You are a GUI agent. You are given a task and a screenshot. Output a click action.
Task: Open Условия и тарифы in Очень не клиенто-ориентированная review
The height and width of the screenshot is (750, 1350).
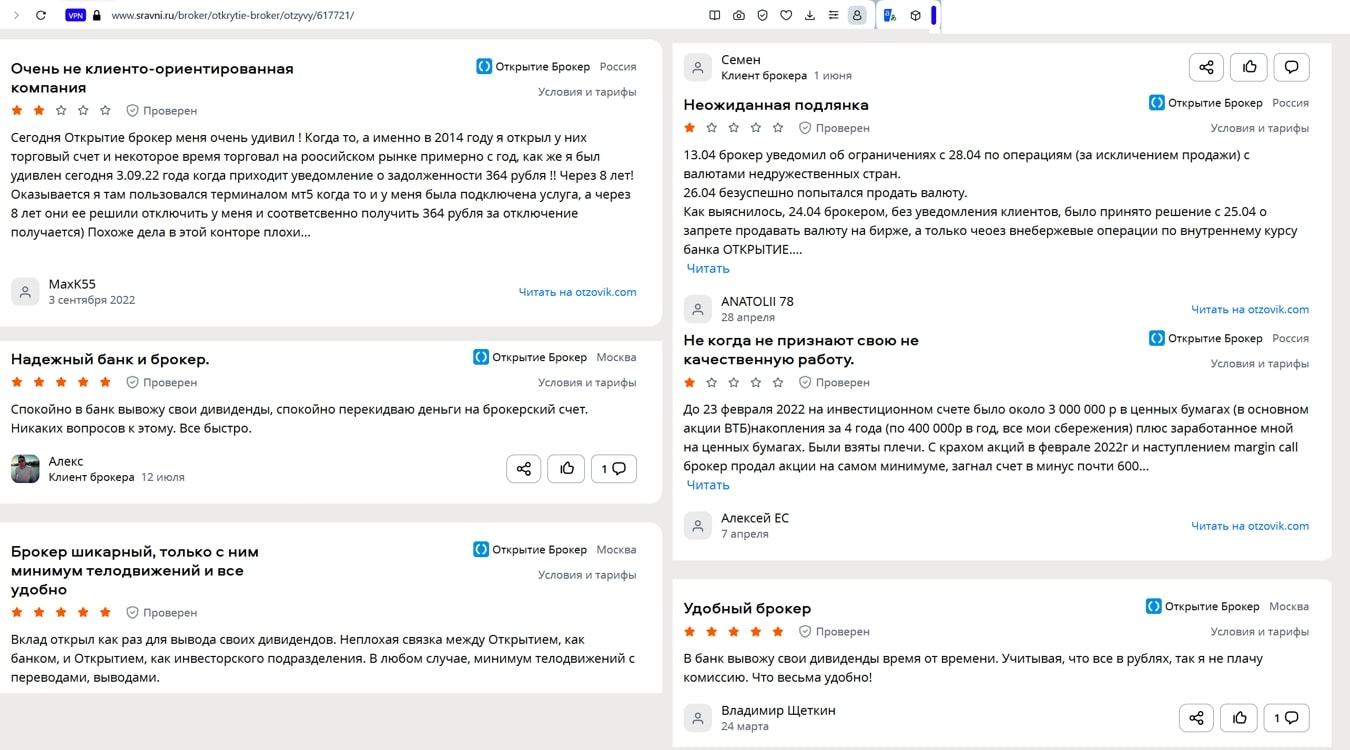point(587,92)
